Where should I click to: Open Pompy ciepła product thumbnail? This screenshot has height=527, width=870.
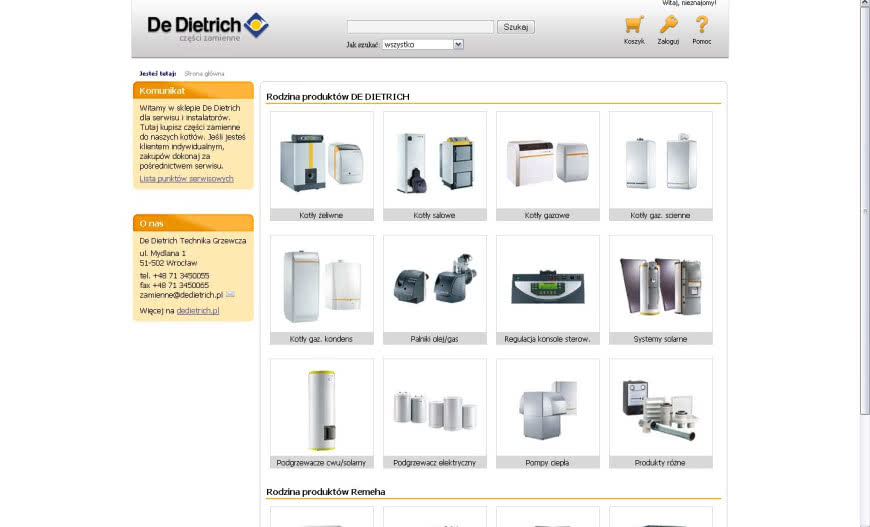click(x=548, y=413)
